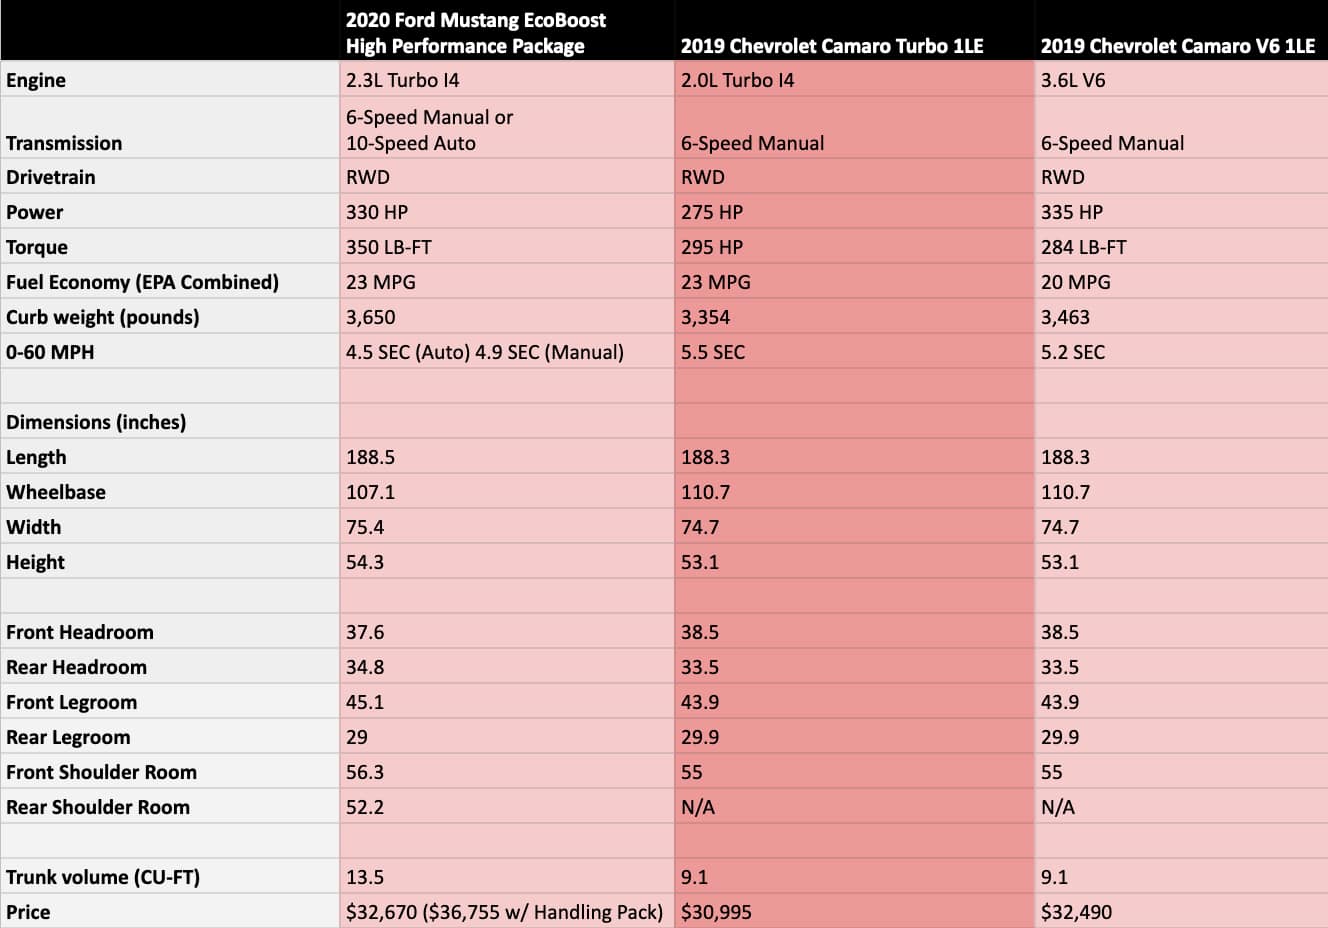Select the Fuel Economy (EPA Combined) label
This screenshot has height=928, width=1328.
pos(170,282)
